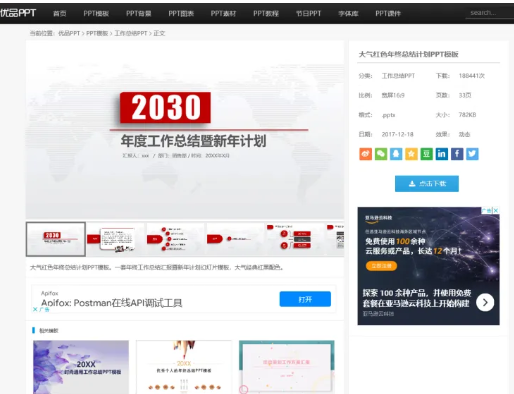
Task: Click the yellow star Qzone share icon
Action: click(411, 154)
